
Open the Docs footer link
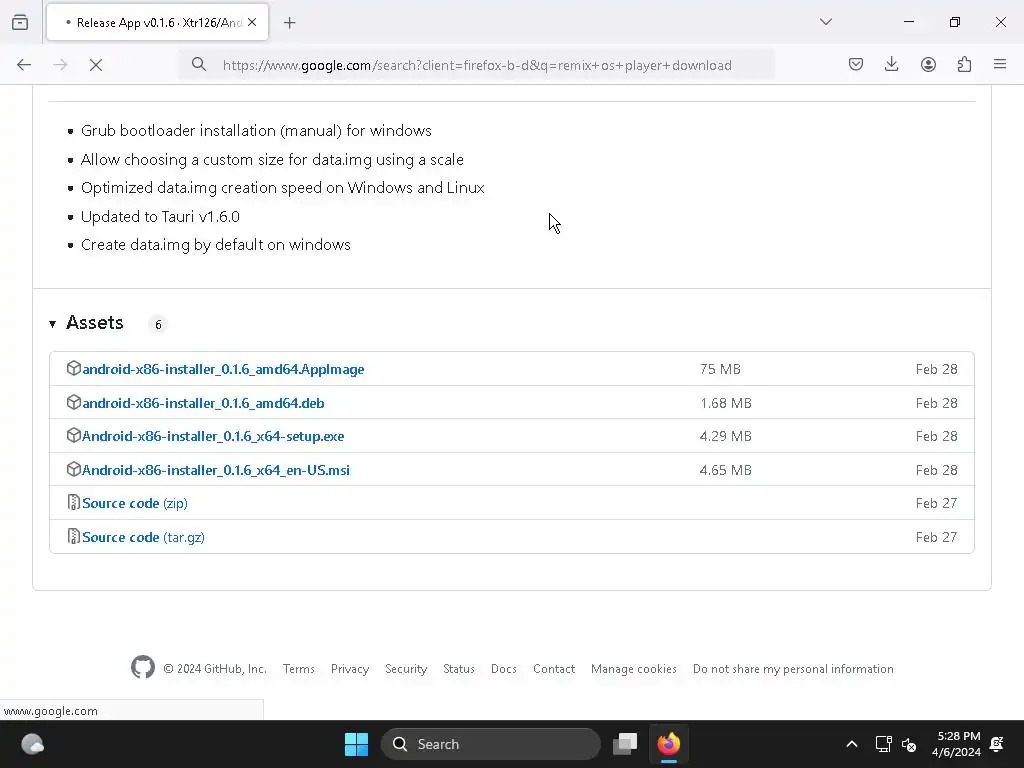tap(504, 669)
